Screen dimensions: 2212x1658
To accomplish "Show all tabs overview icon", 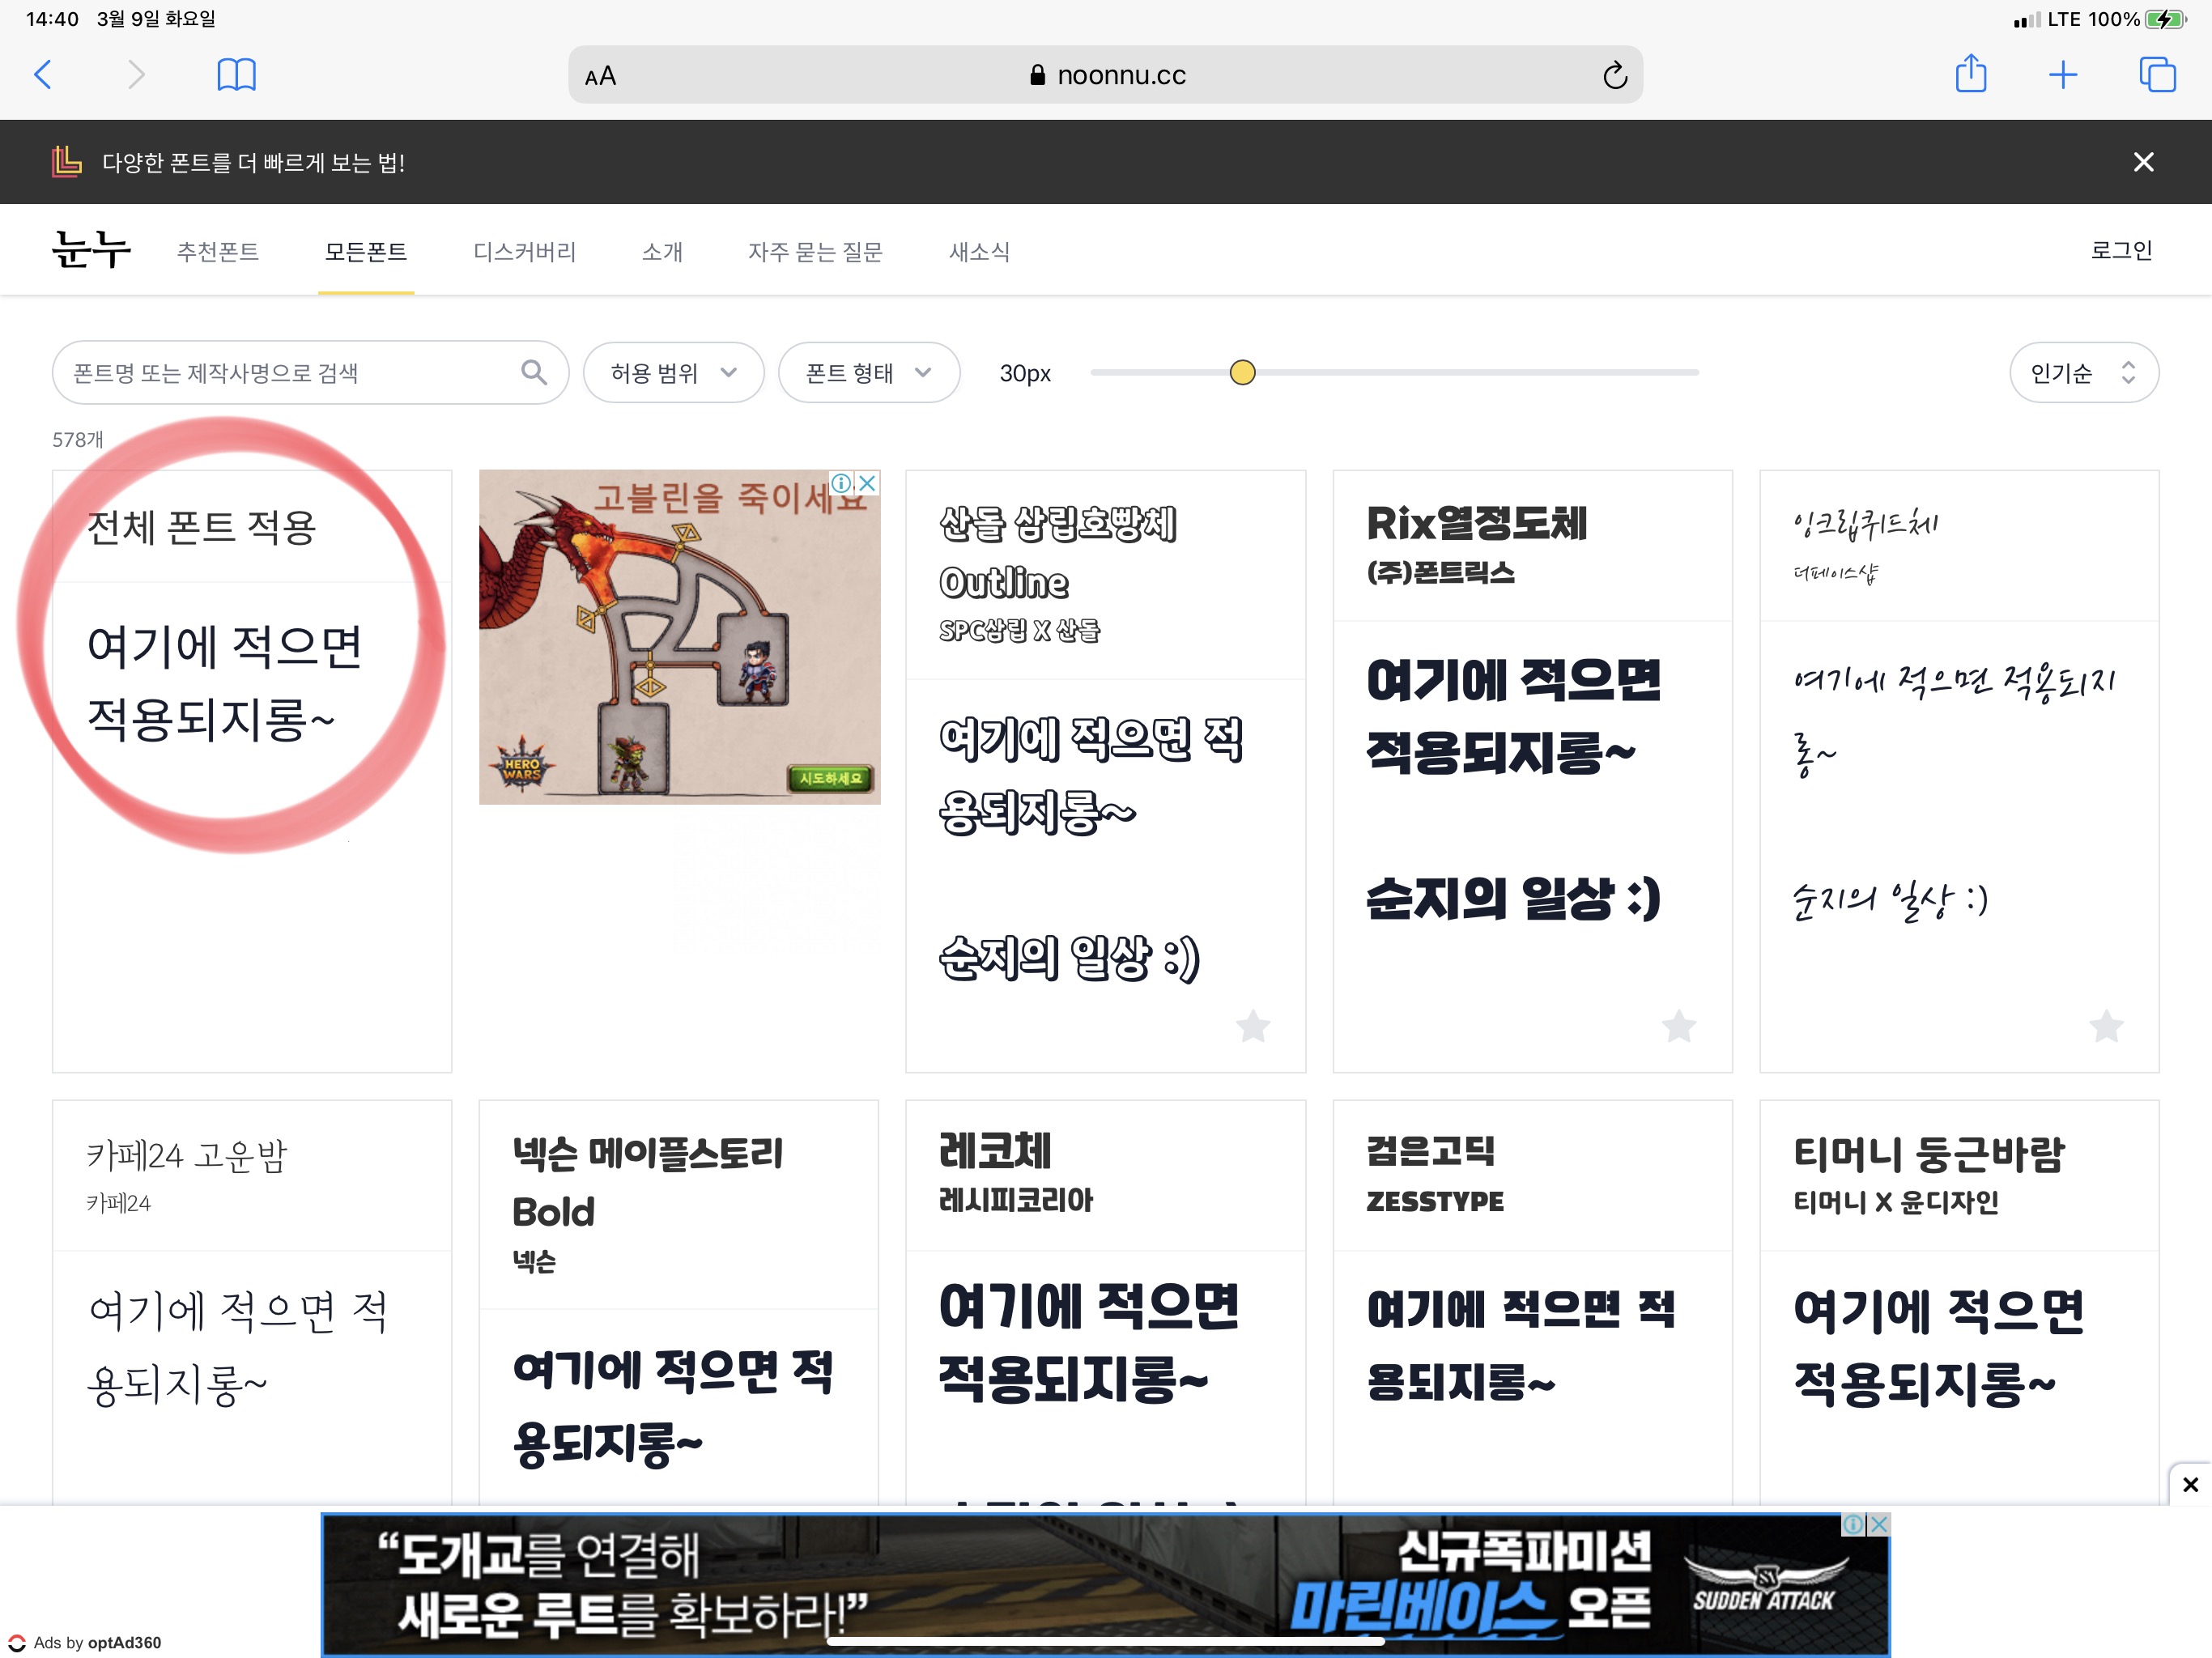I will (x=2156, y=75).
